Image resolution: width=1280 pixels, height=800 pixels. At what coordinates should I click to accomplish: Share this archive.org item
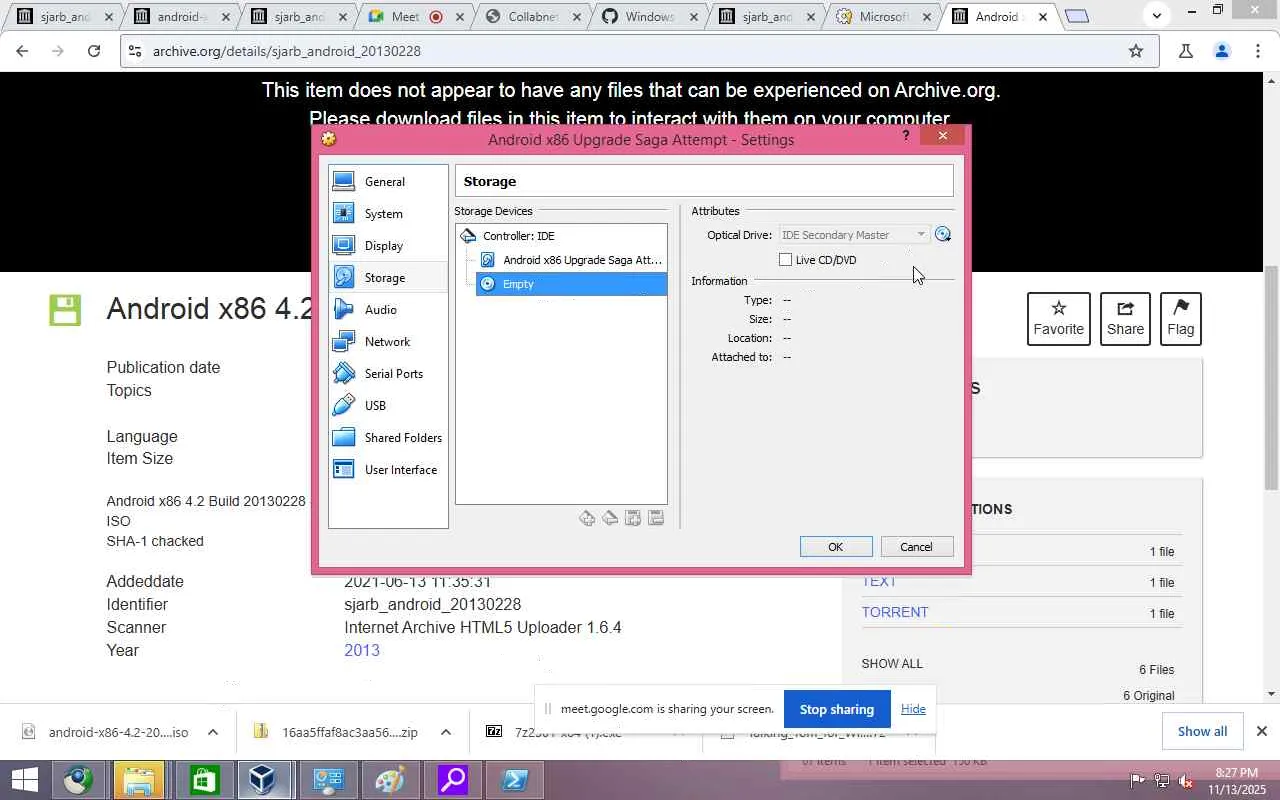click(x=1125, y=319)
